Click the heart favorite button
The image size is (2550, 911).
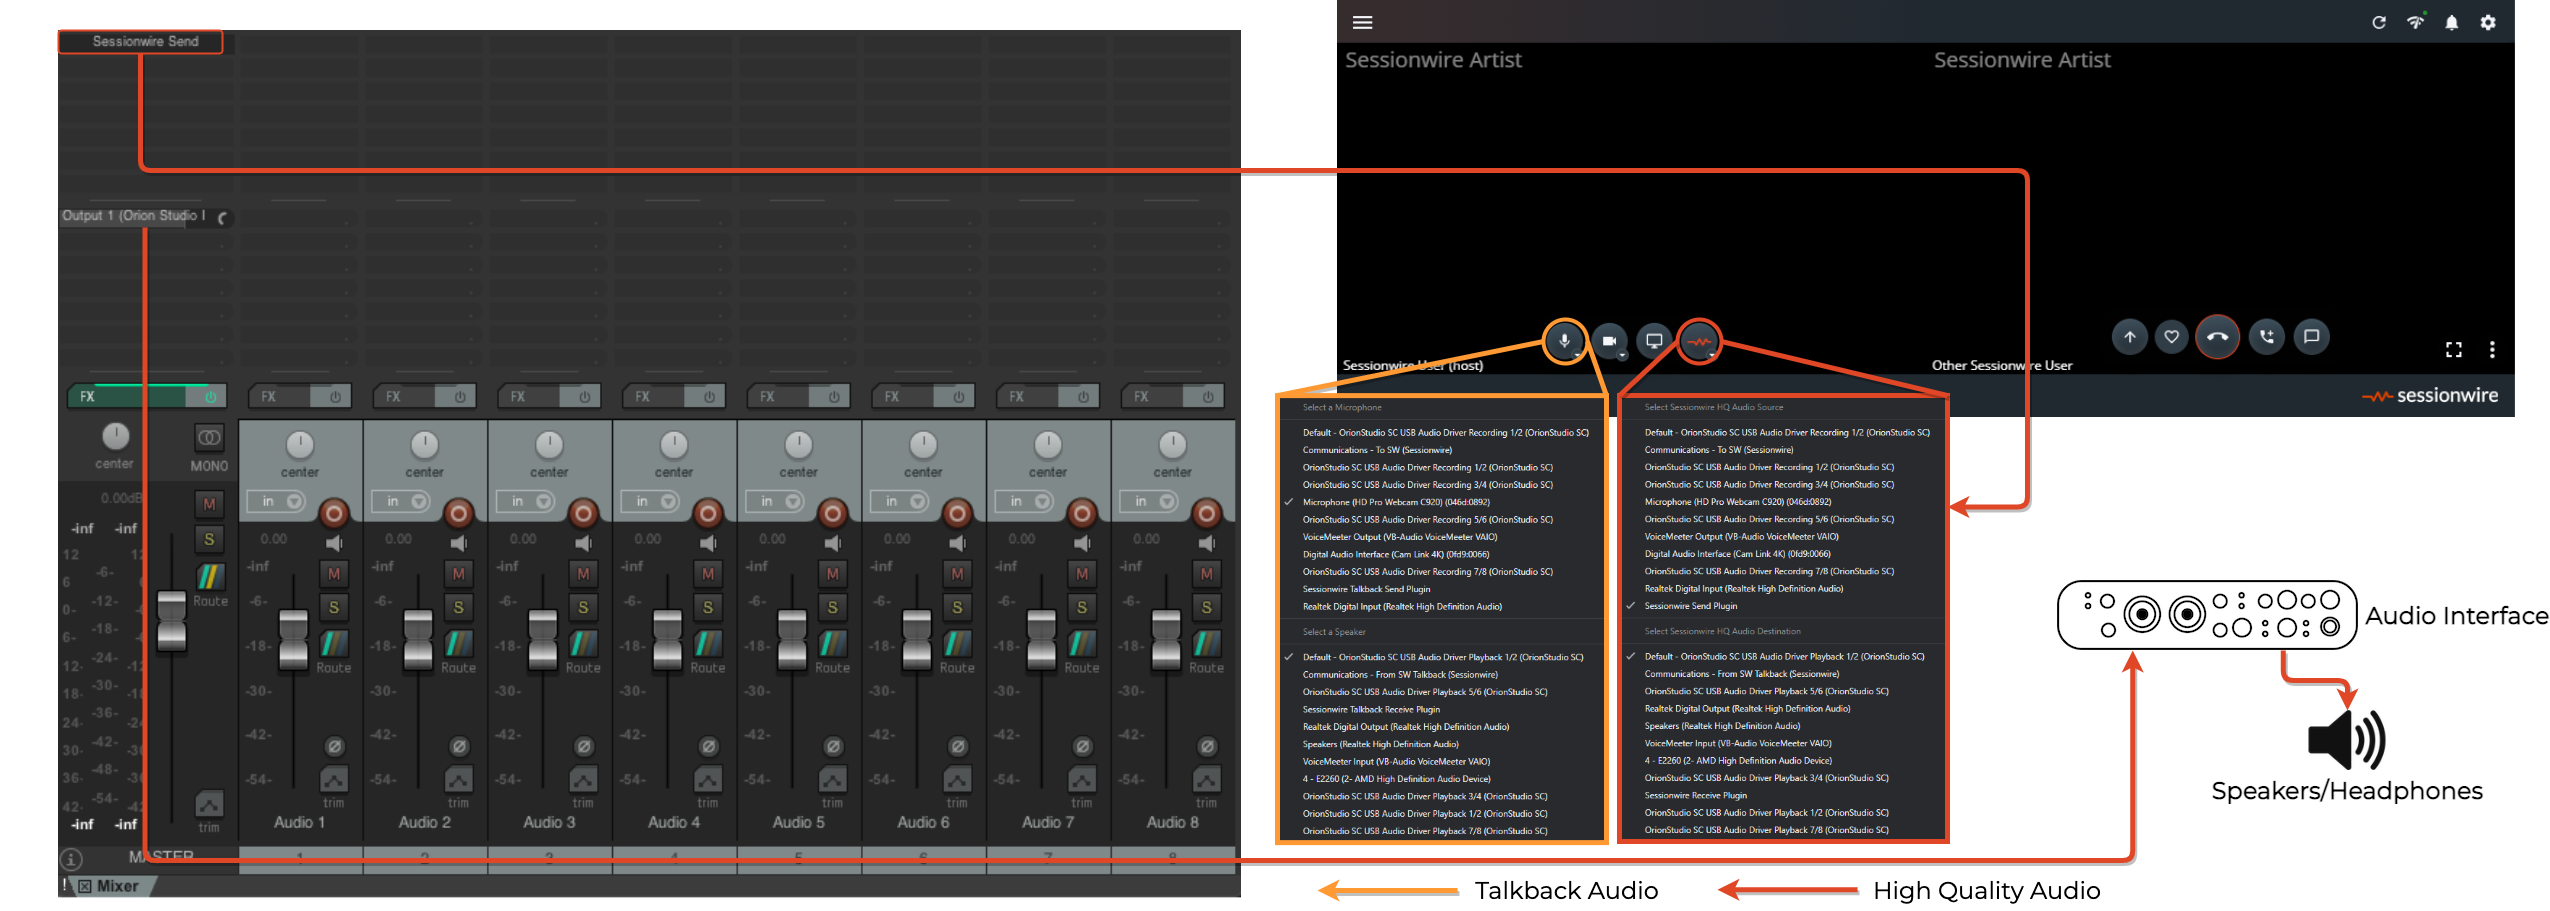[x=2171, y=337]
